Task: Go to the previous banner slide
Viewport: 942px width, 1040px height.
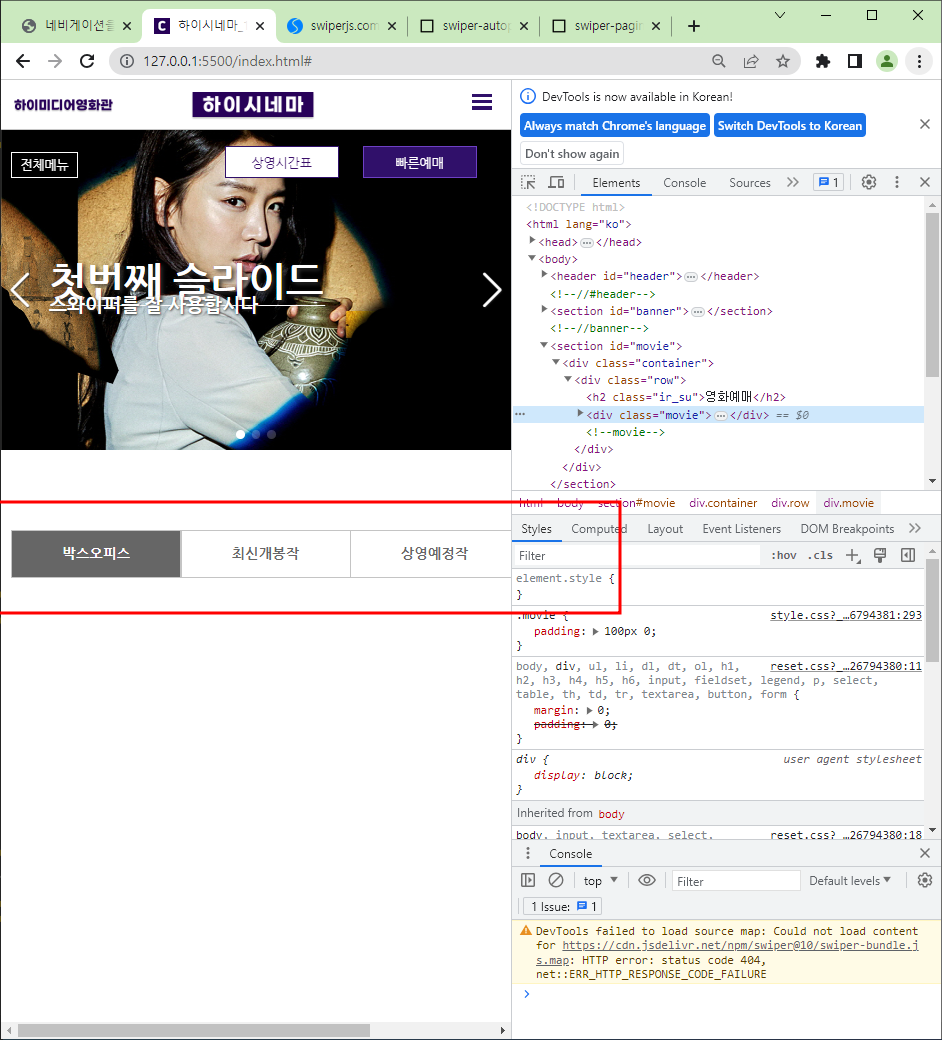Action: click(19, 290)
